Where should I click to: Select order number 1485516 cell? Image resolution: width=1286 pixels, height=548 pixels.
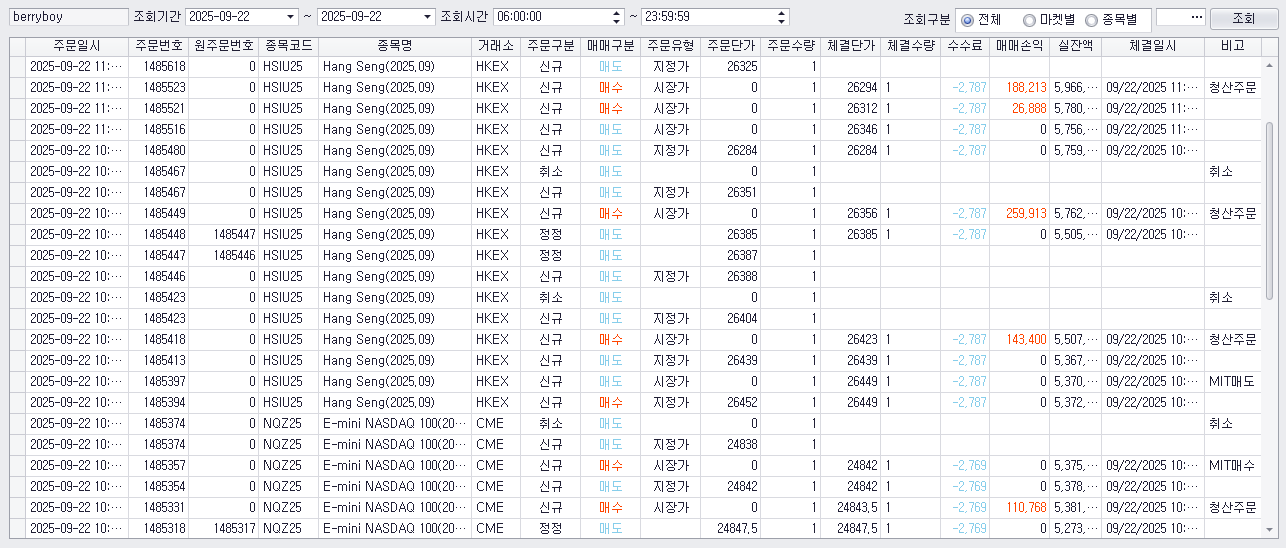[x=158, y=129]
